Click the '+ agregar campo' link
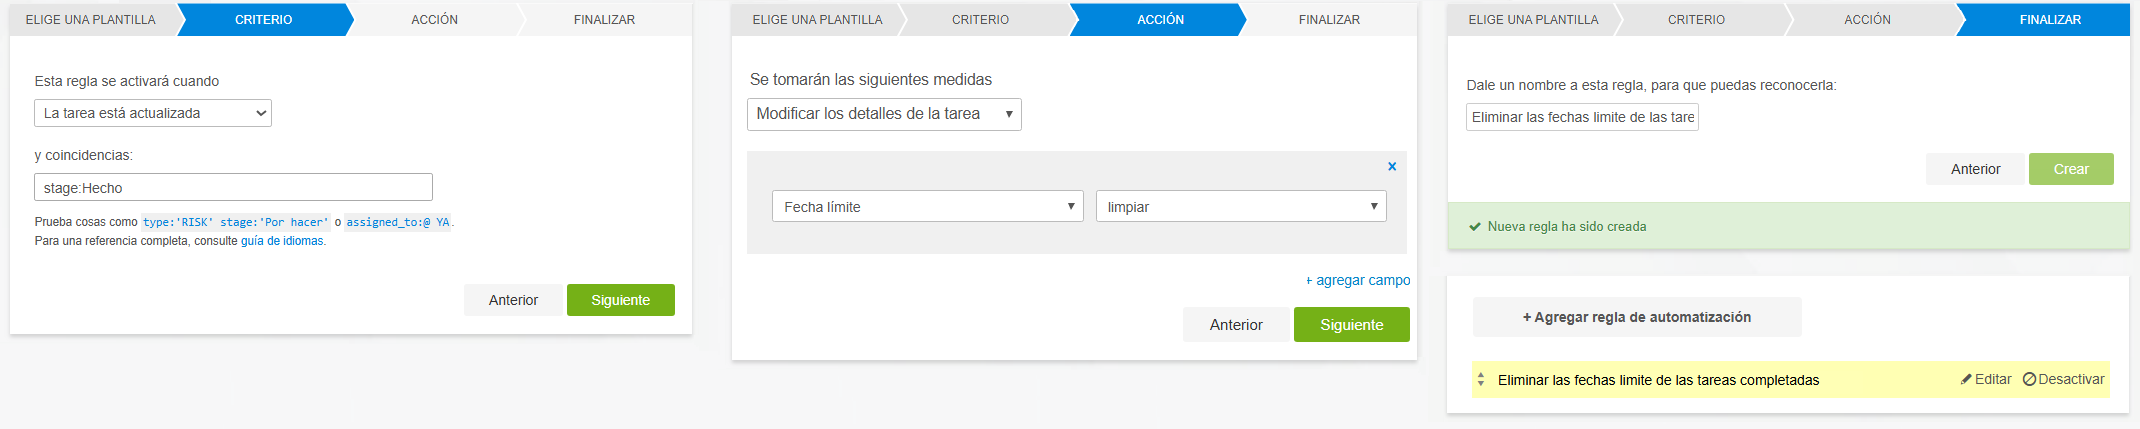 click(1358, 281)
